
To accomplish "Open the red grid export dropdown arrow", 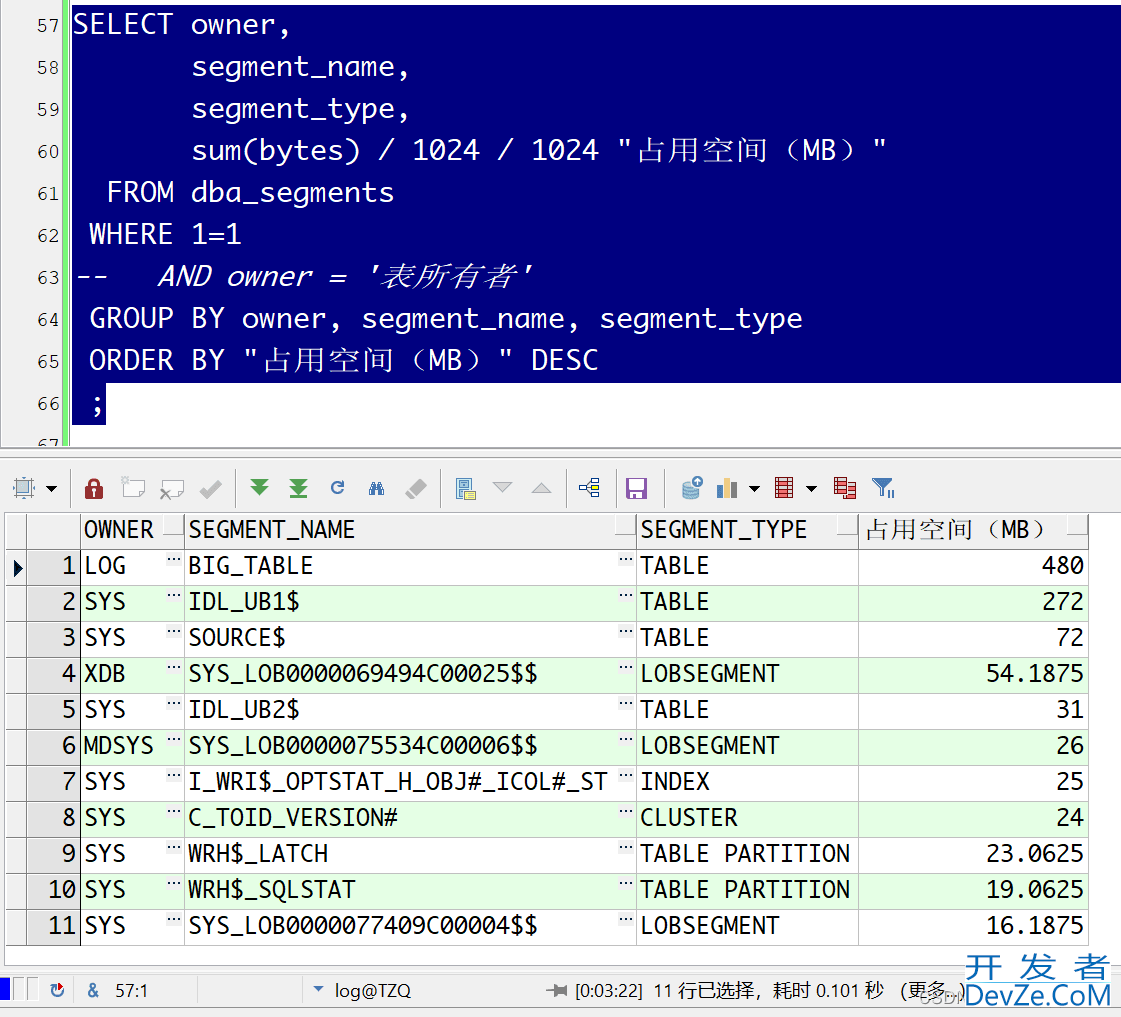I will point(811,489).
